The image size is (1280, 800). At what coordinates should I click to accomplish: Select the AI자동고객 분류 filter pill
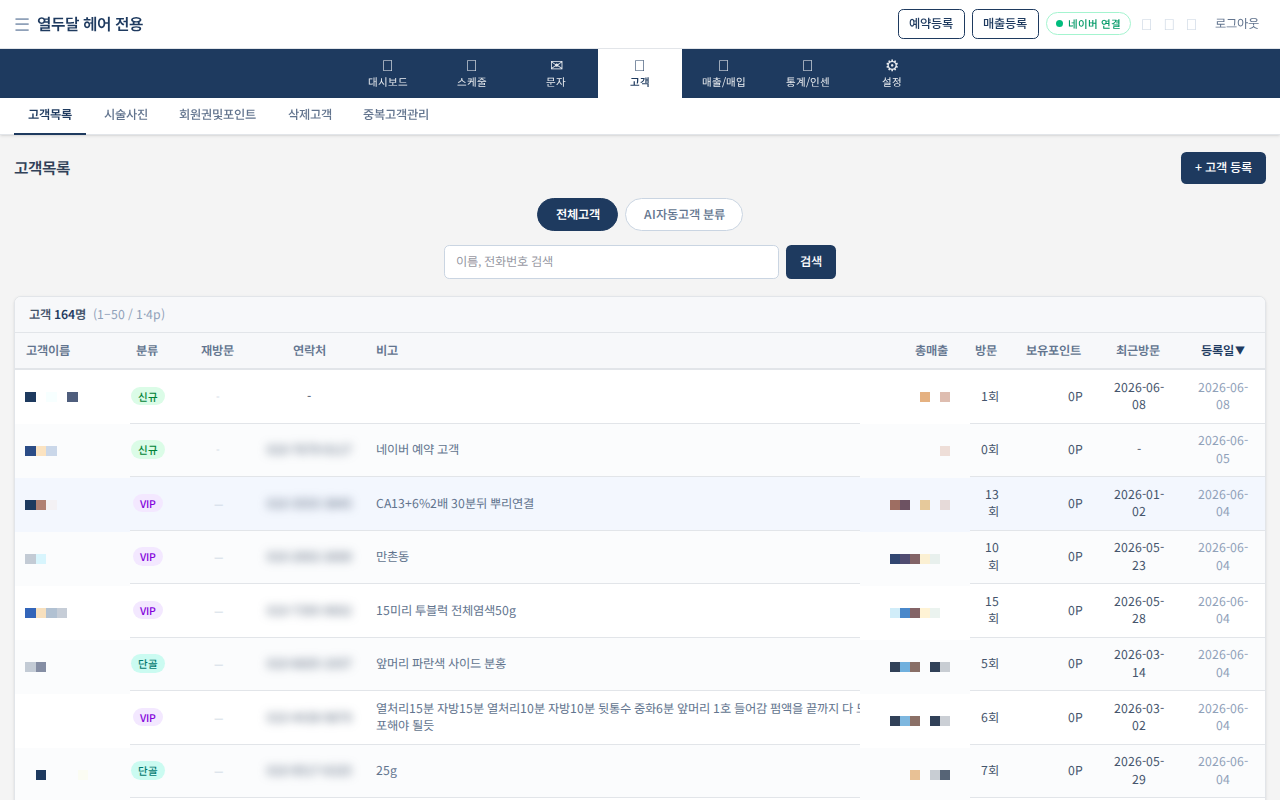pos(684,215)
